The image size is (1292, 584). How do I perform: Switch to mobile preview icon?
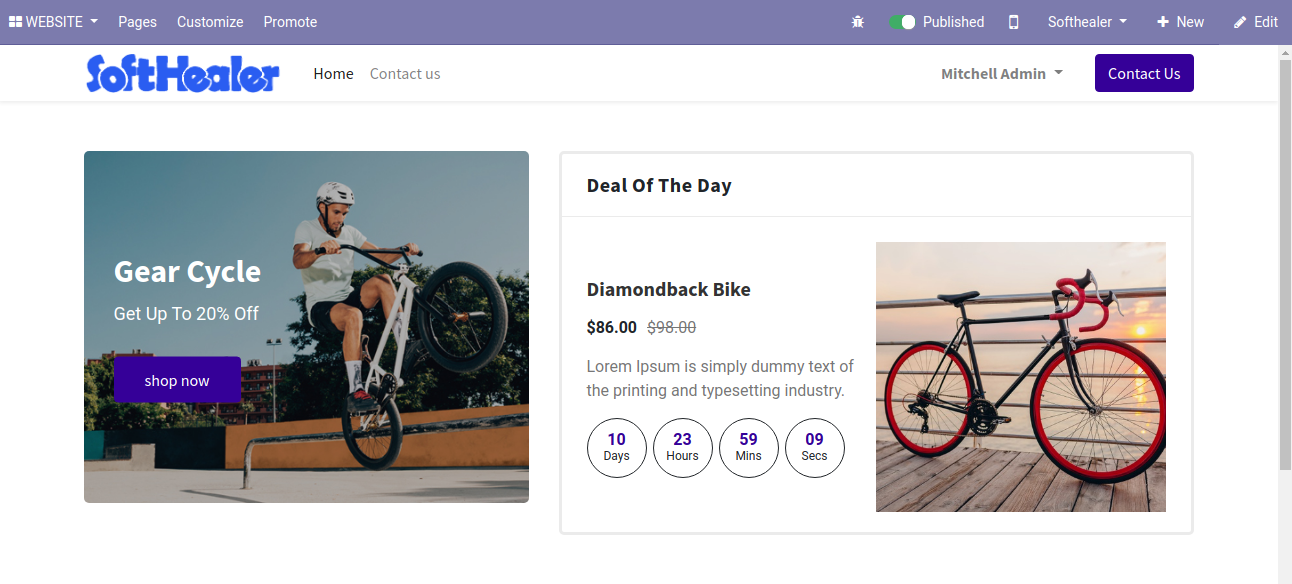point(1013,22)
